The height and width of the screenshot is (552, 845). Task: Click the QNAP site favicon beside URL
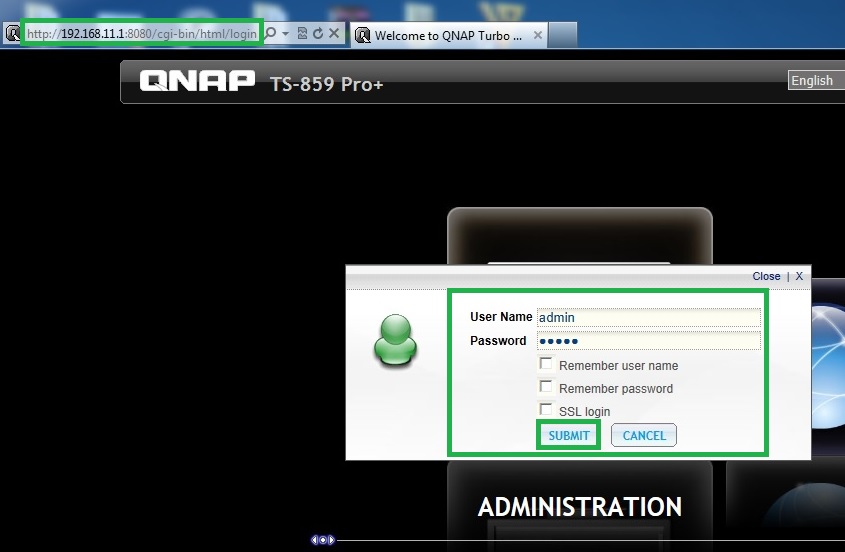click(11, 33)
